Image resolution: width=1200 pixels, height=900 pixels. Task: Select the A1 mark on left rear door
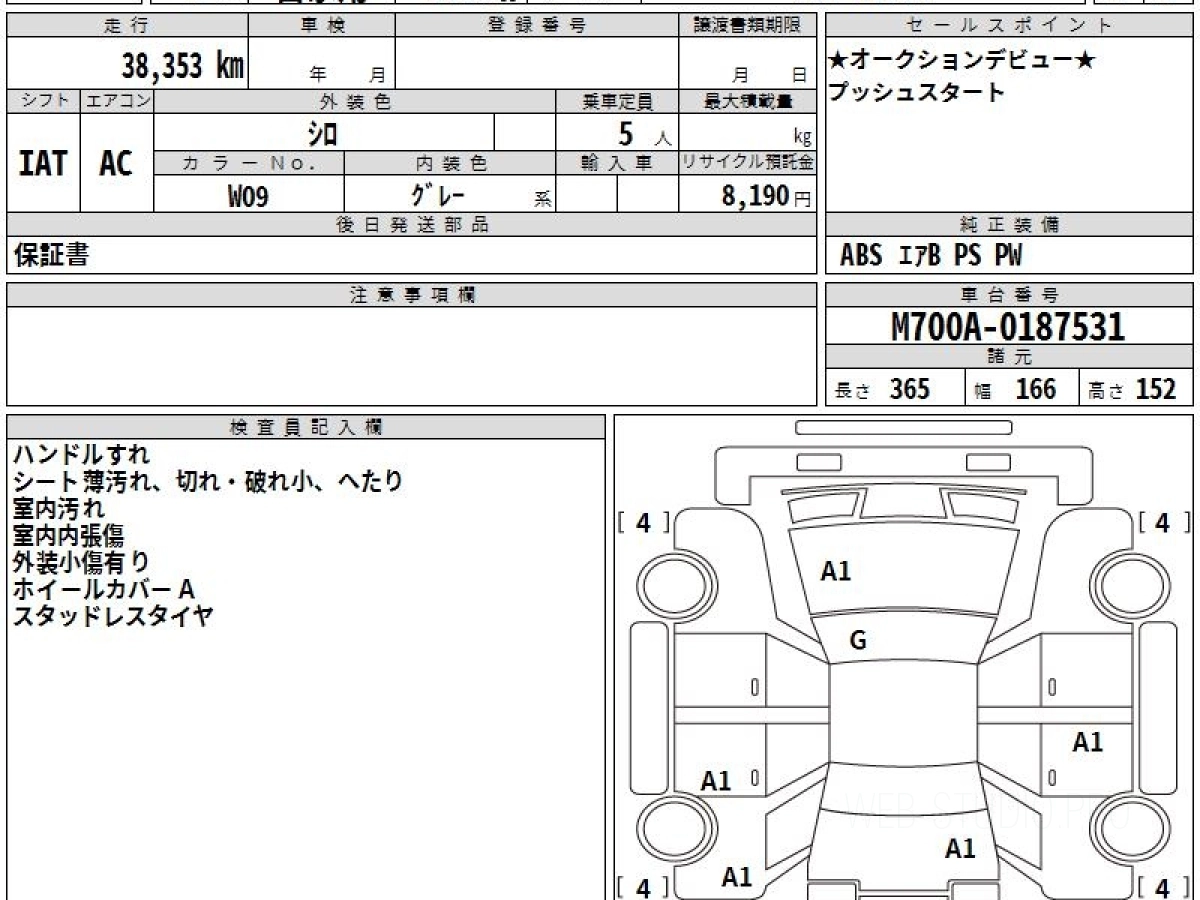coord(716,781)
